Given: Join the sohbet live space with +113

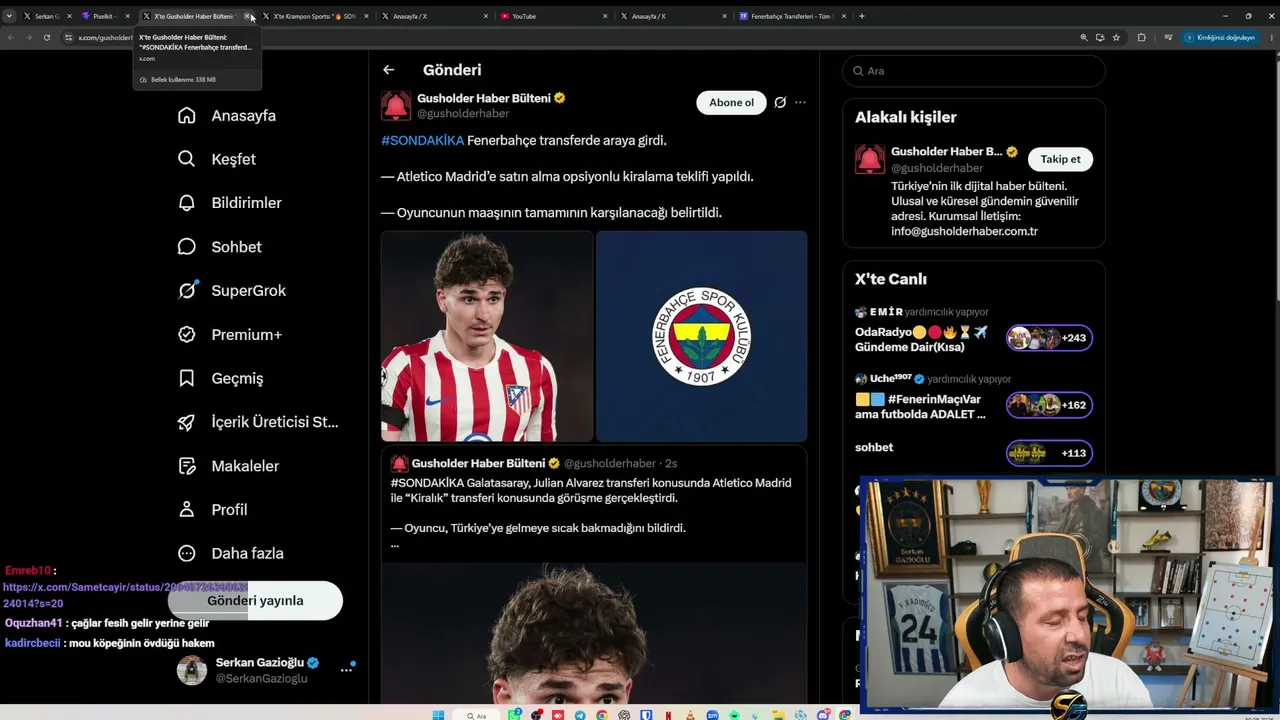Looking at the screenshot, I should coord(1049,453).
